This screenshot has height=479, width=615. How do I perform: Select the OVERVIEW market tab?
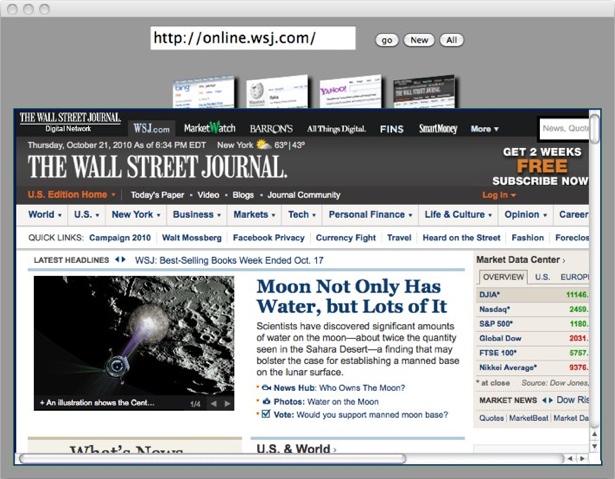(503, 277)
